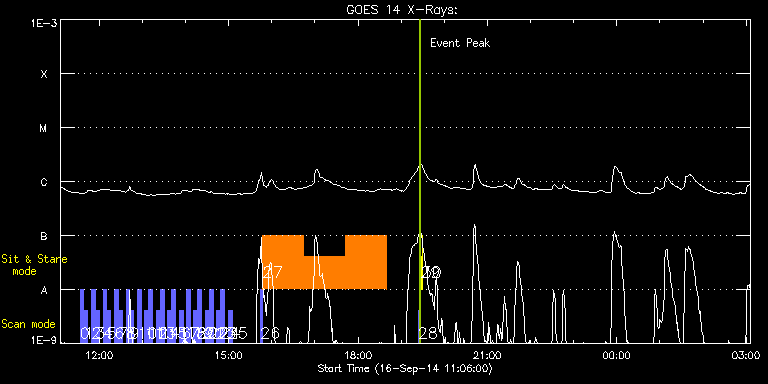
Task: Click the M flare class axis label
Action: click(44, 128)
